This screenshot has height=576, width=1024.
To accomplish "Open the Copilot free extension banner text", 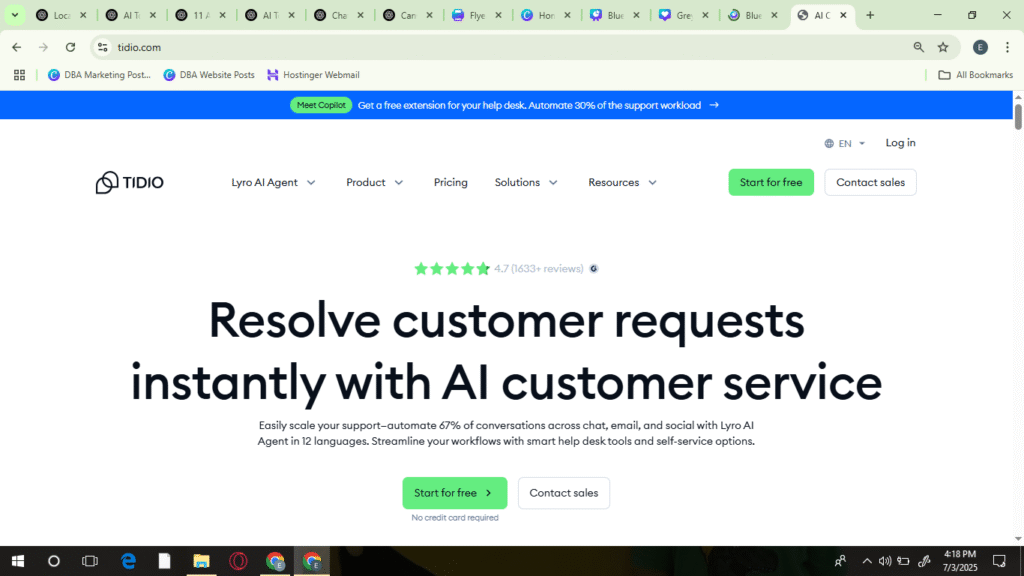I will 529,105.
